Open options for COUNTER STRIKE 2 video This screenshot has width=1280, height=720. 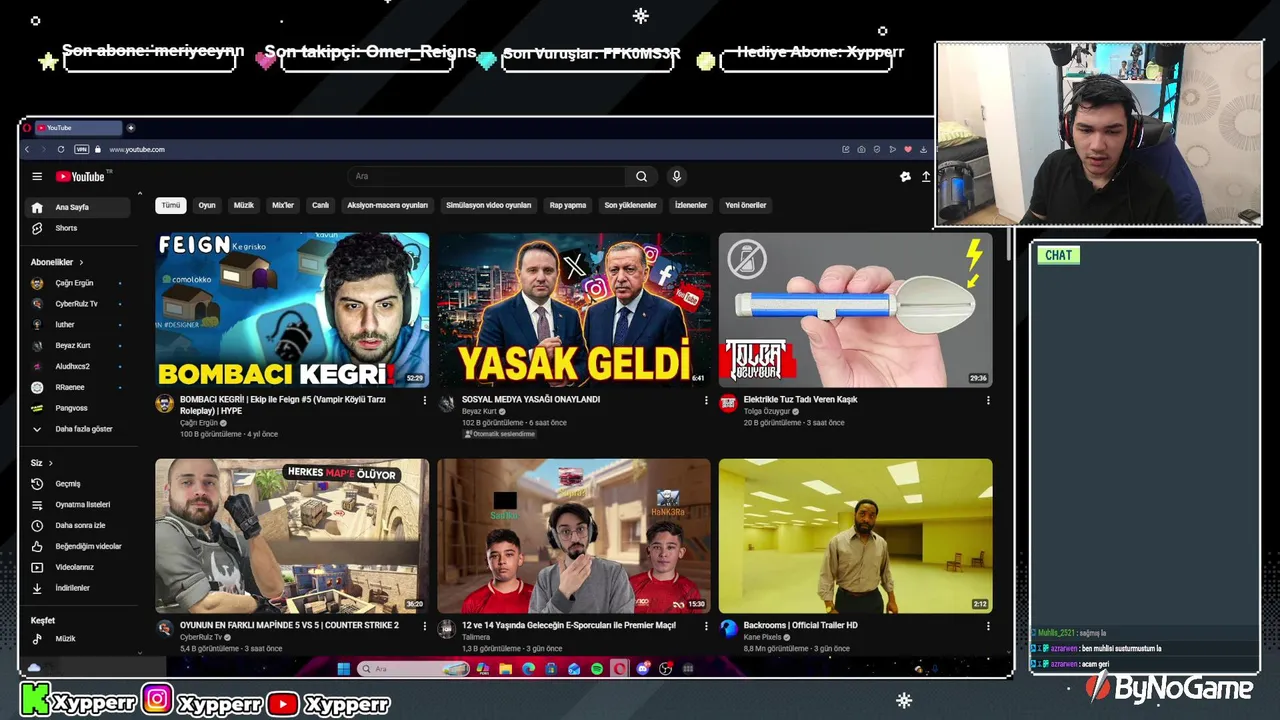pyautogui.click(x=425, y=626)
